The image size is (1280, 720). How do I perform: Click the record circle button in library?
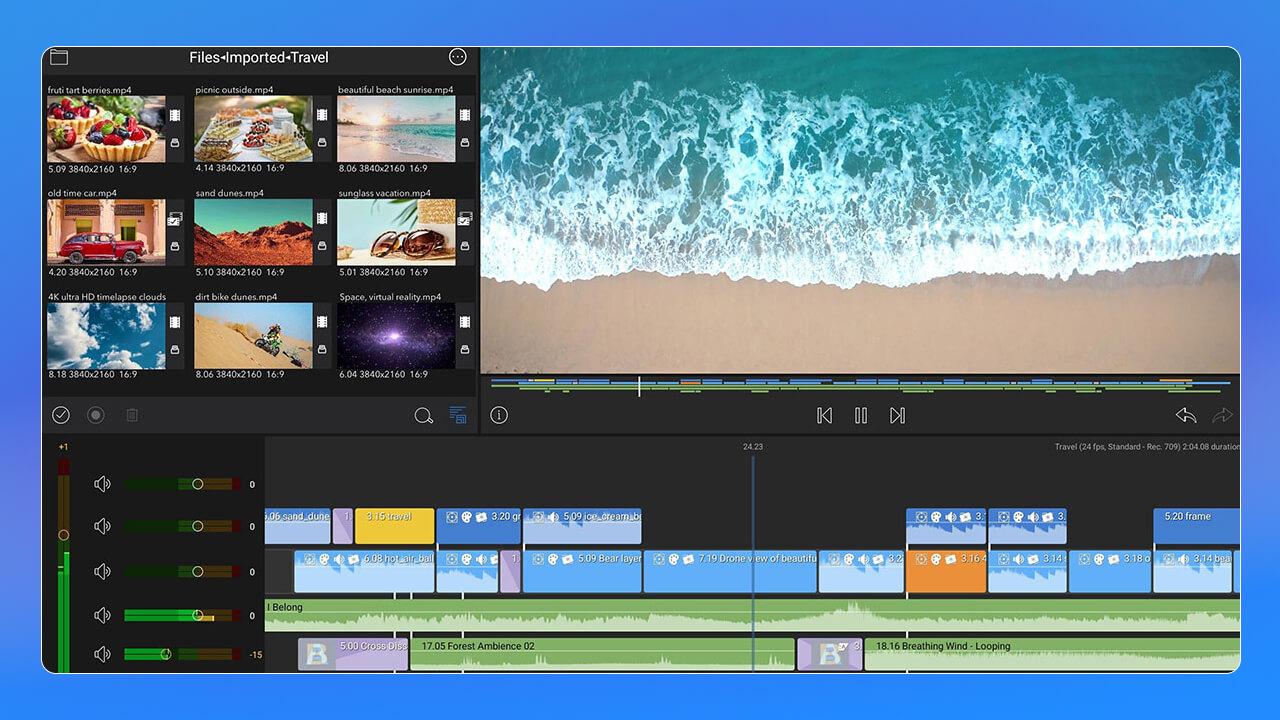click(x=96, y=415)
